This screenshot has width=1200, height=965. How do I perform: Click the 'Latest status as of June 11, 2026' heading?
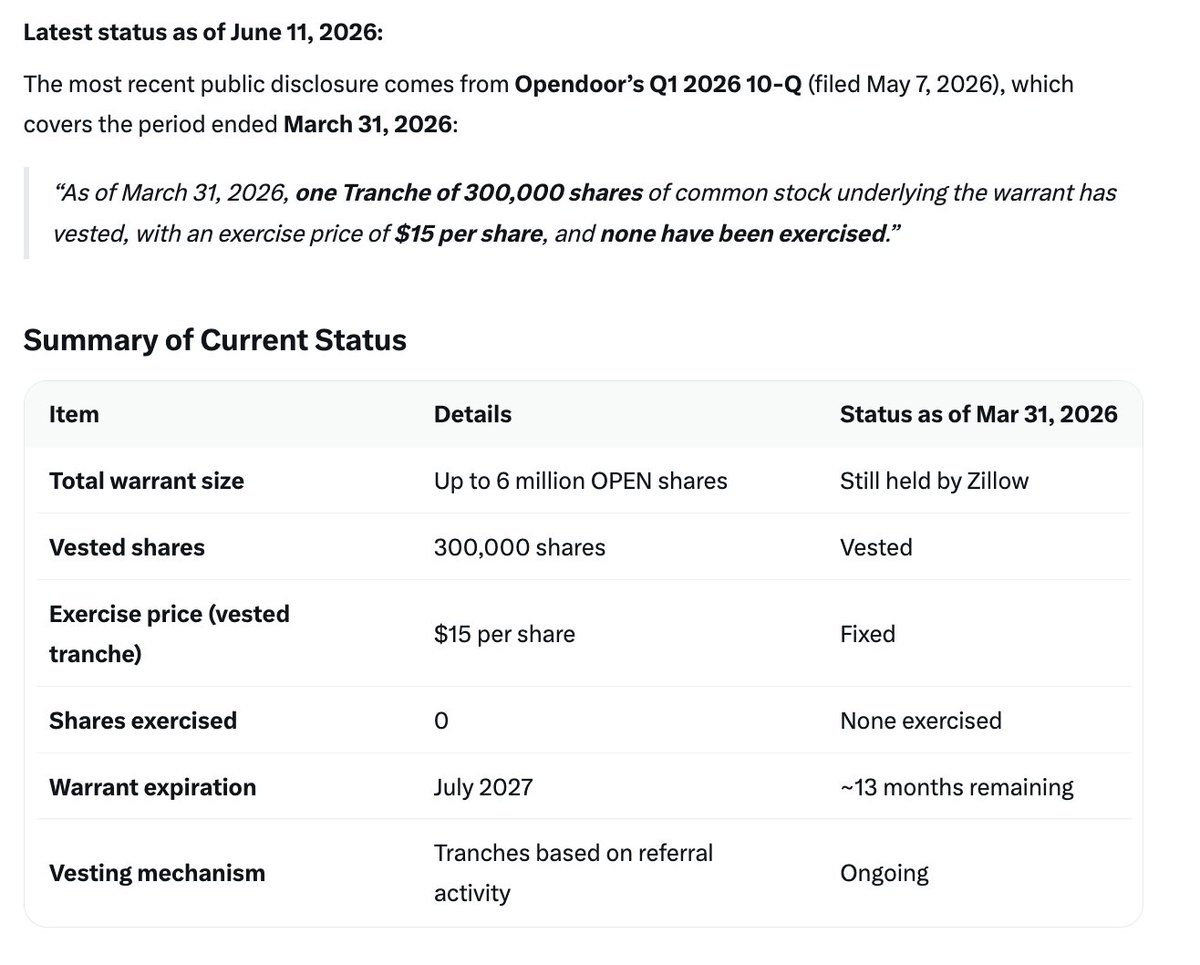coord(203,33)
